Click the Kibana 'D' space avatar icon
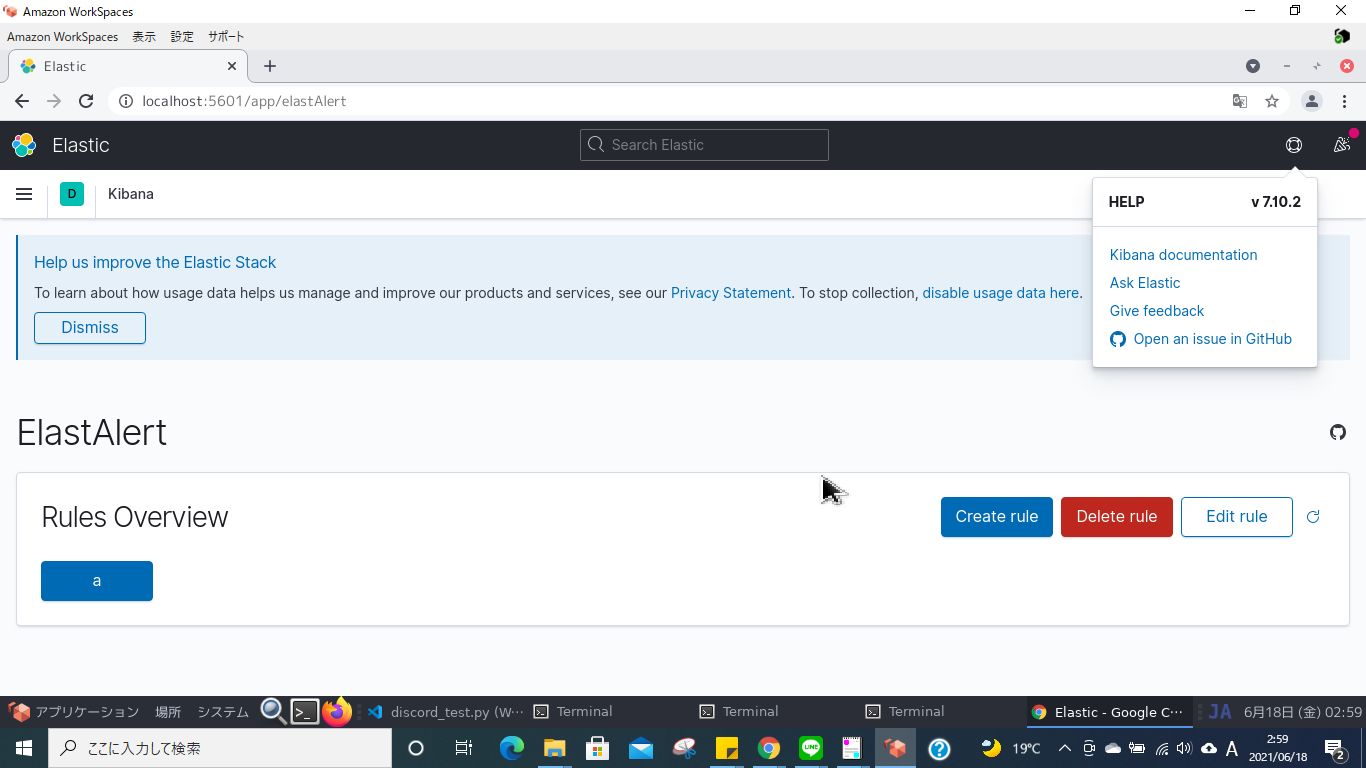 click(71, 194)
